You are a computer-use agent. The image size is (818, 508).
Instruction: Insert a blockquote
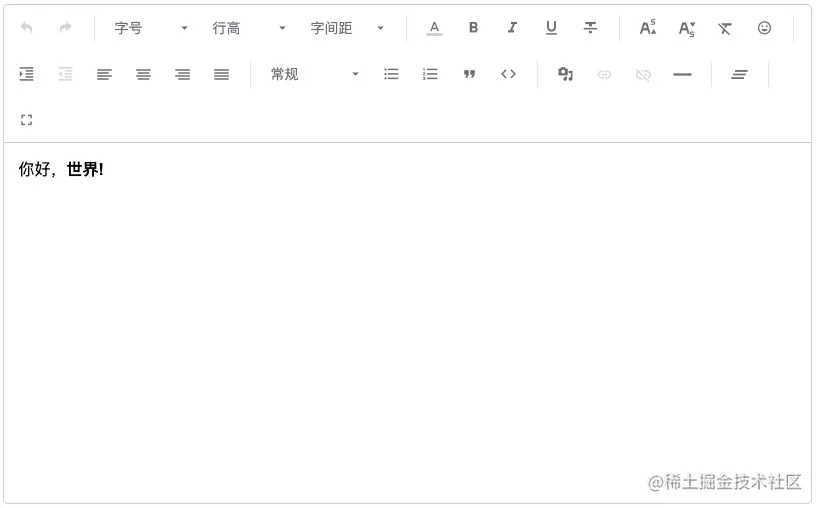(x=470, y=75)
